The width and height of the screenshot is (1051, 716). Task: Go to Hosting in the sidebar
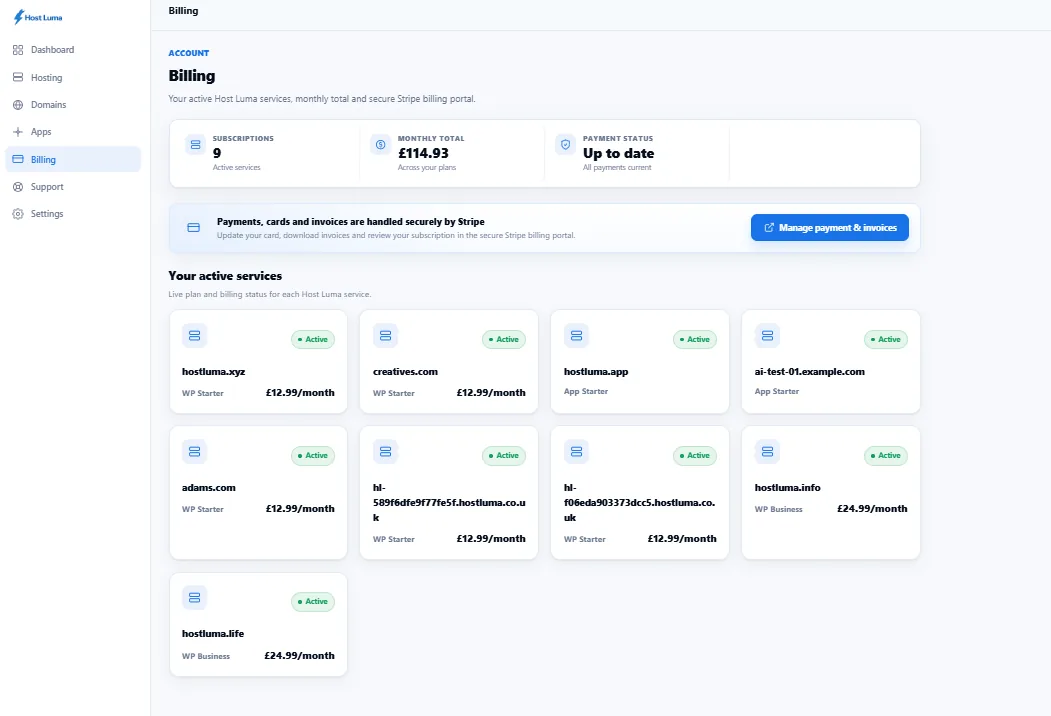(x=73, y=77)
